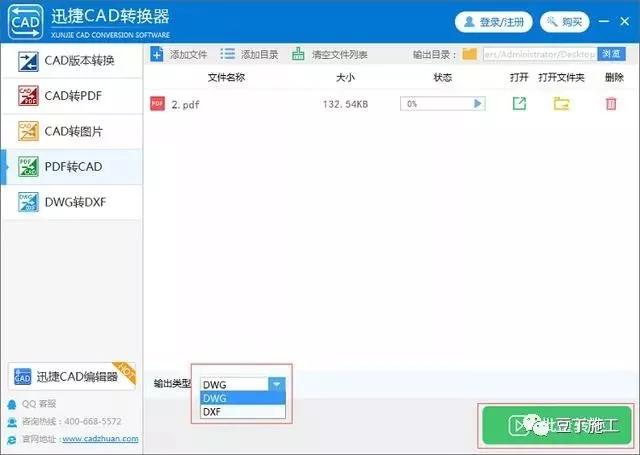This screenshot has width=640, height=455.
Task: Open the folder of 2.pdf
Action: click(561, 104)
